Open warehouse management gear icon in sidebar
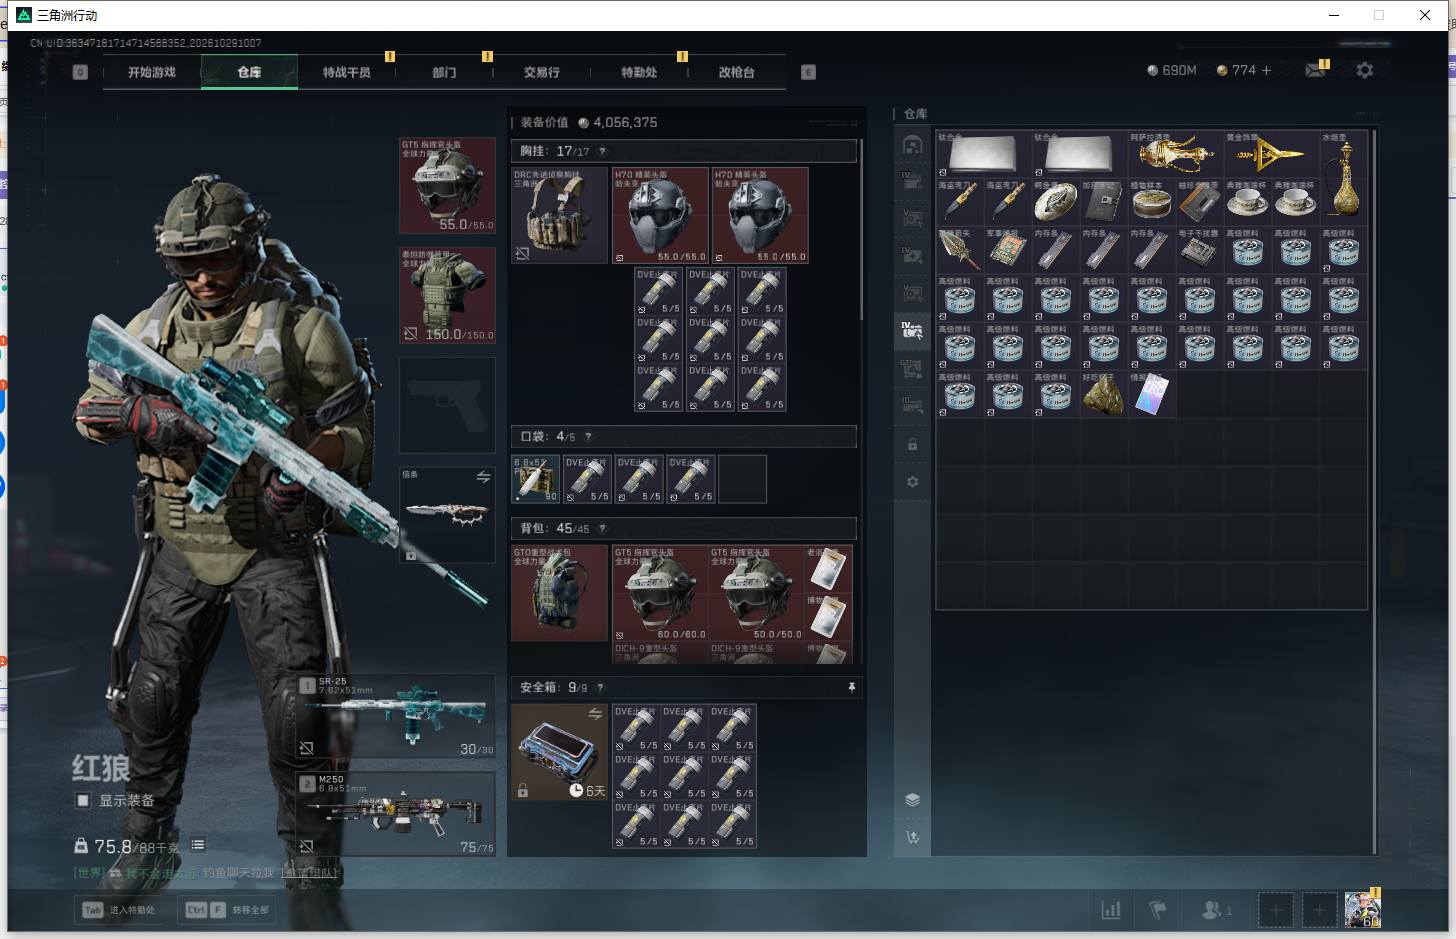 (912, 482)
